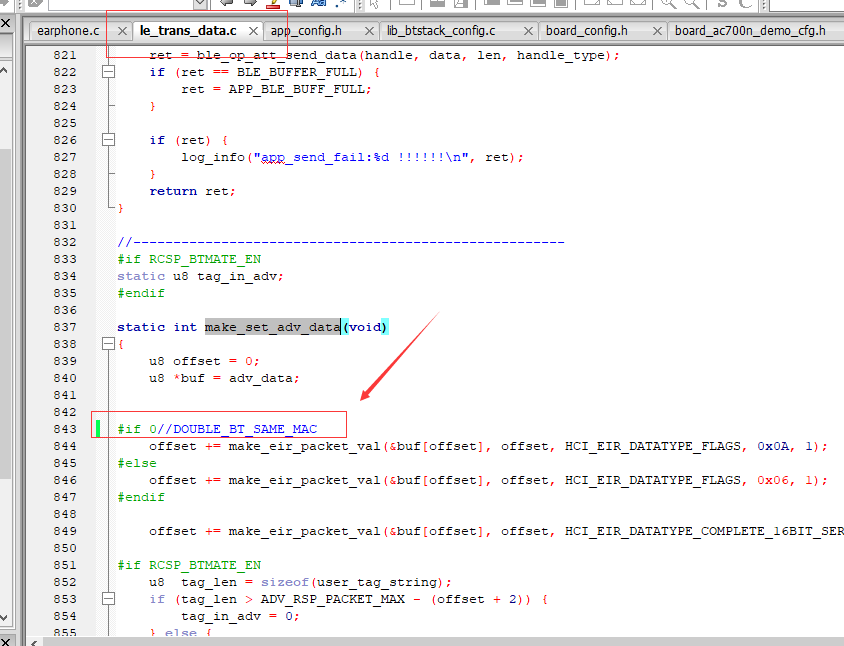This screenshot has height=646, width=844.
Task: Click "static u8 tag_in_adv;" declaration
Action: pyautogui.click(x=200, y=276)
